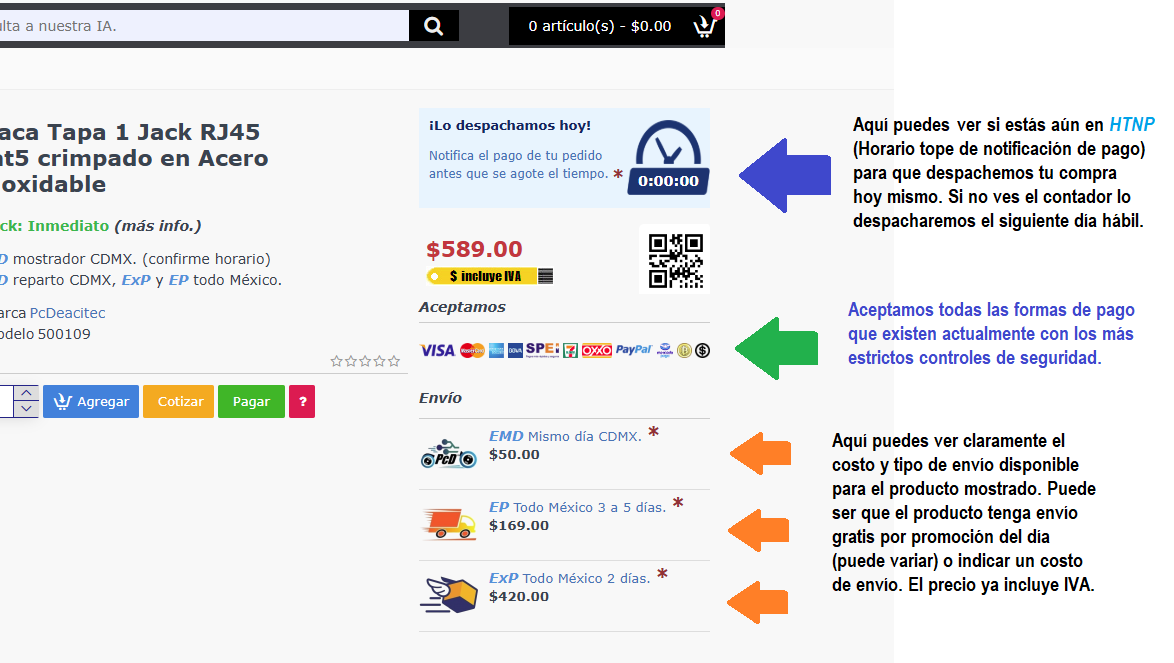Image resolution: width=1174 pixels, height=663 pixels.
Task: Select the OXXO payment option icon
Action: [x=597, y=350]
